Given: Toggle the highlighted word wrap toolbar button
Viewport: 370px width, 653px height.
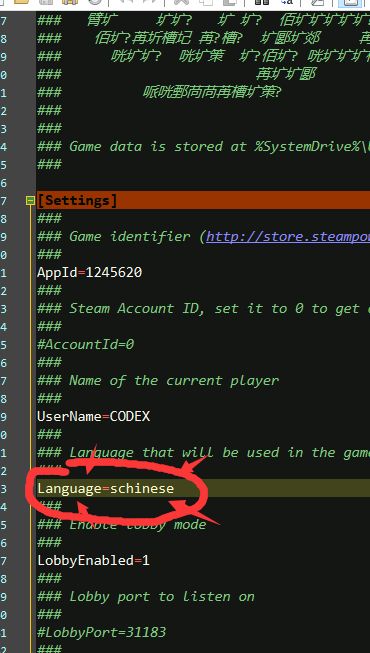Looking at the screenshot, I should coord(351,2).
